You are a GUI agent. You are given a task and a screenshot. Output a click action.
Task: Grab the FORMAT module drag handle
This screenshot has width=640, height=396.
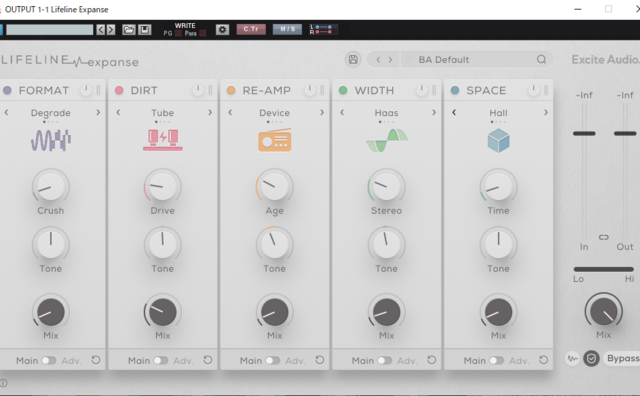98,90
